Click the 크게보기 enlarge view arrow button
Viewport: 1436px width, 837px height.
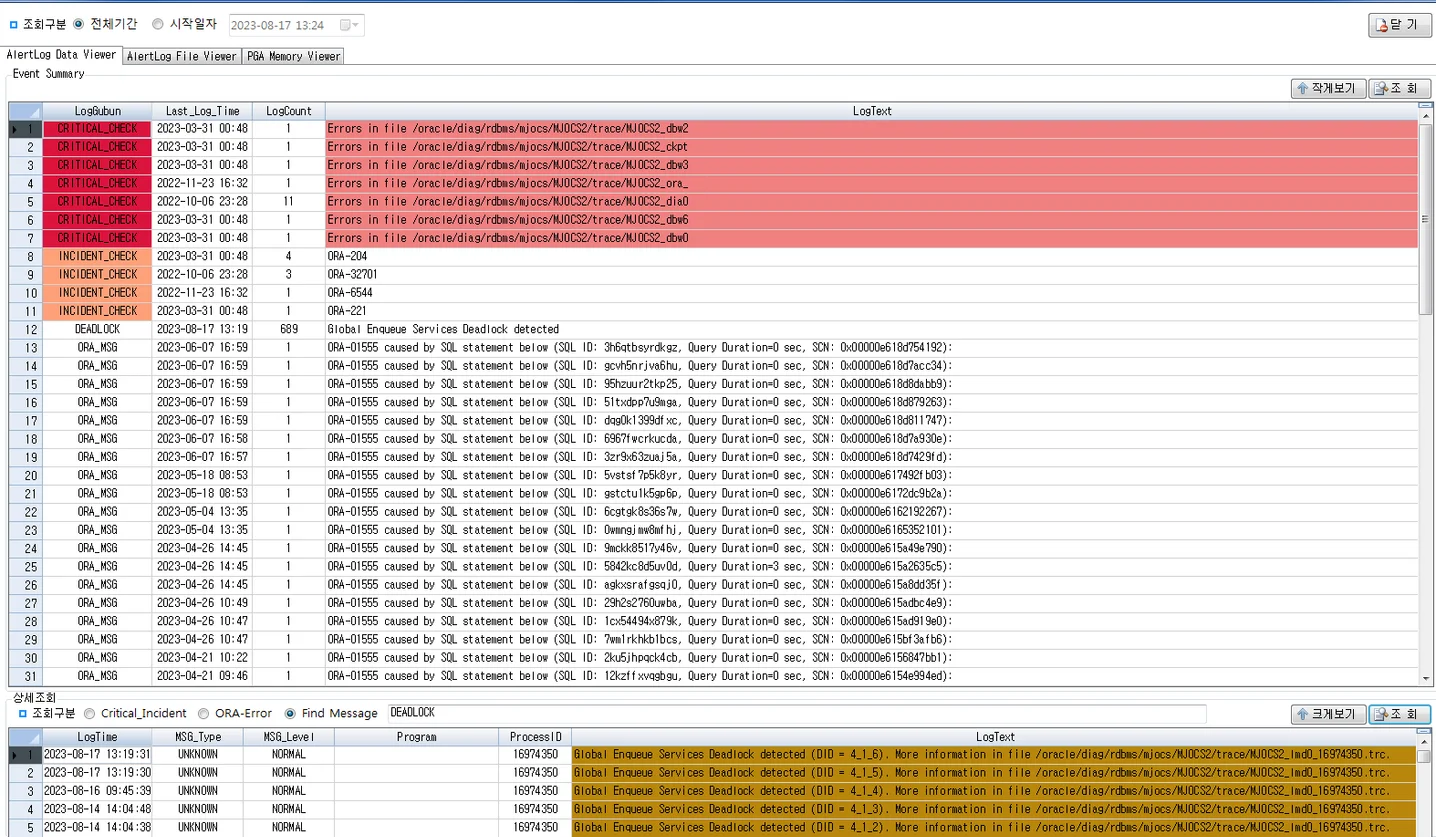click(x=1328, y=714)
